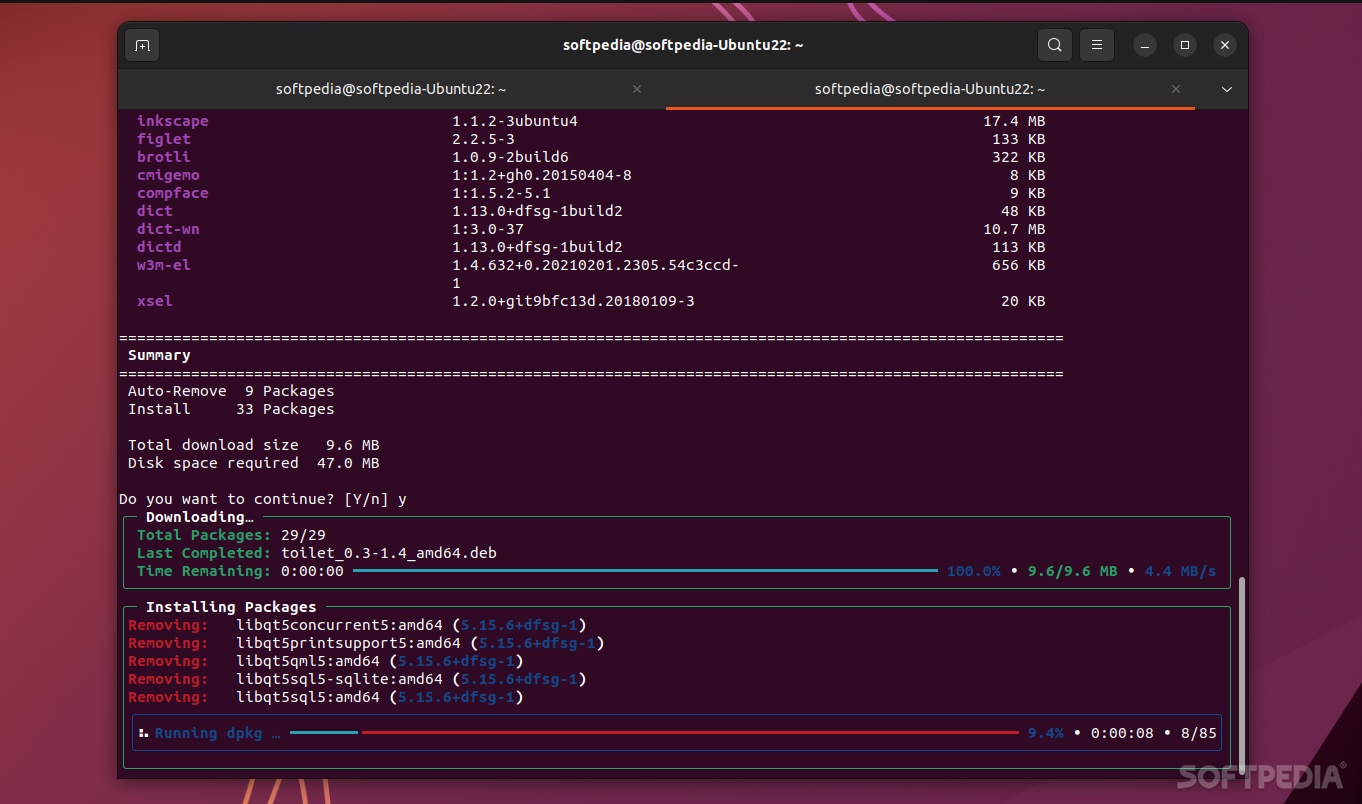The width and height of the screenshot is (1362, 804).
Task: Click the 133 KB size value
Action: tap(1018, 139)
